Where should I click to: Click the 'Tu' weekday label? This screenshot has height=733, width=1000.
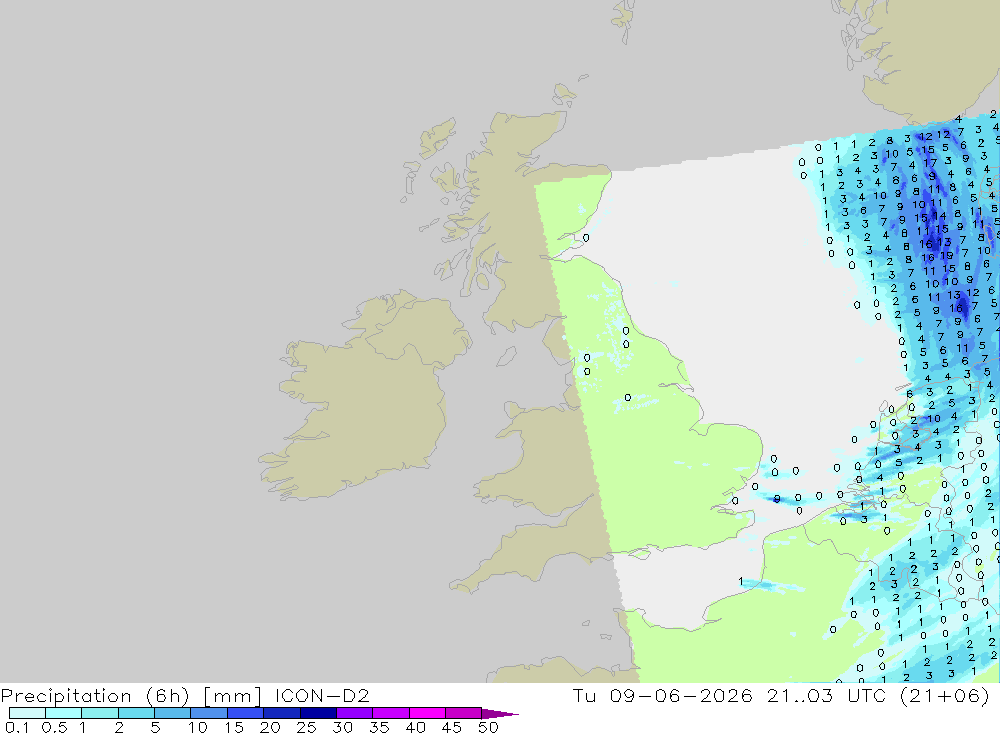pos(584,695)
